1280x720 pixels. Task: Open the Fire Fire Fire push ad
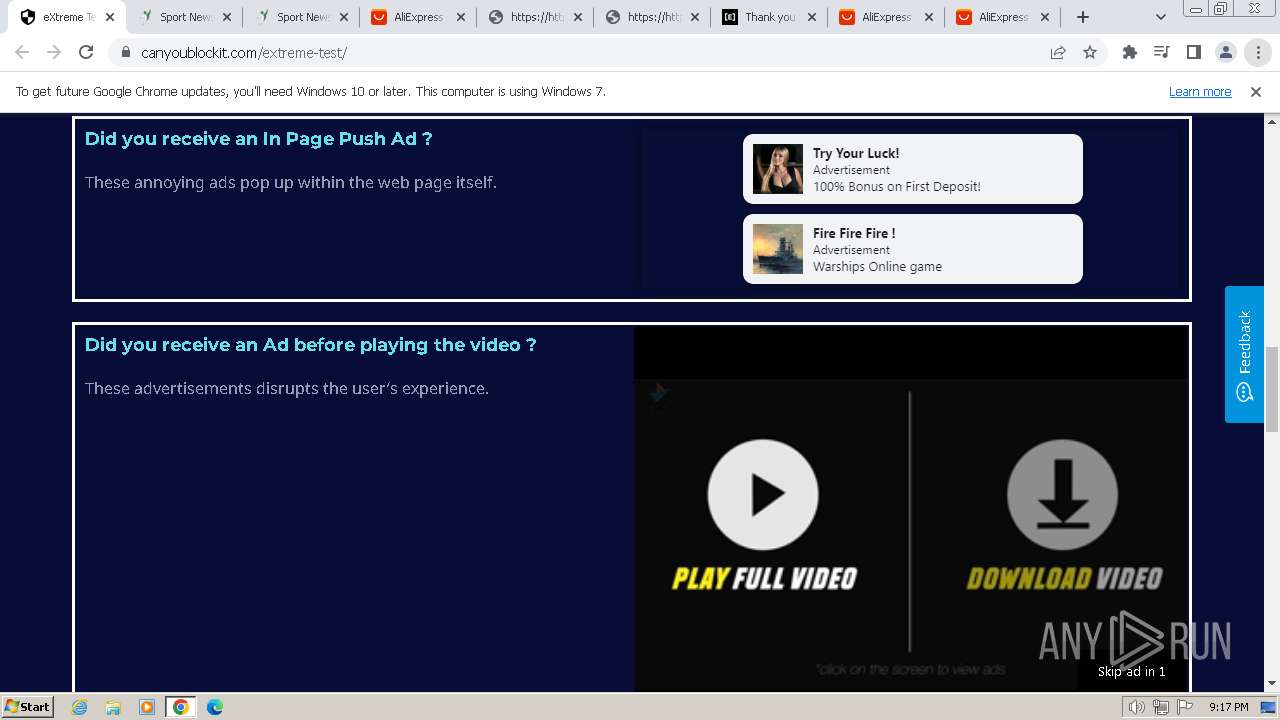pos(913,249)
